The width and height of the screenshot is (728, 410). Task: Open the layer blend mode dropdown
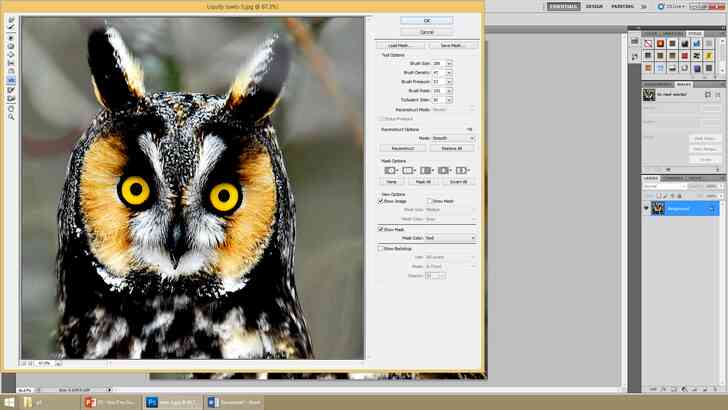pos(665,186)
